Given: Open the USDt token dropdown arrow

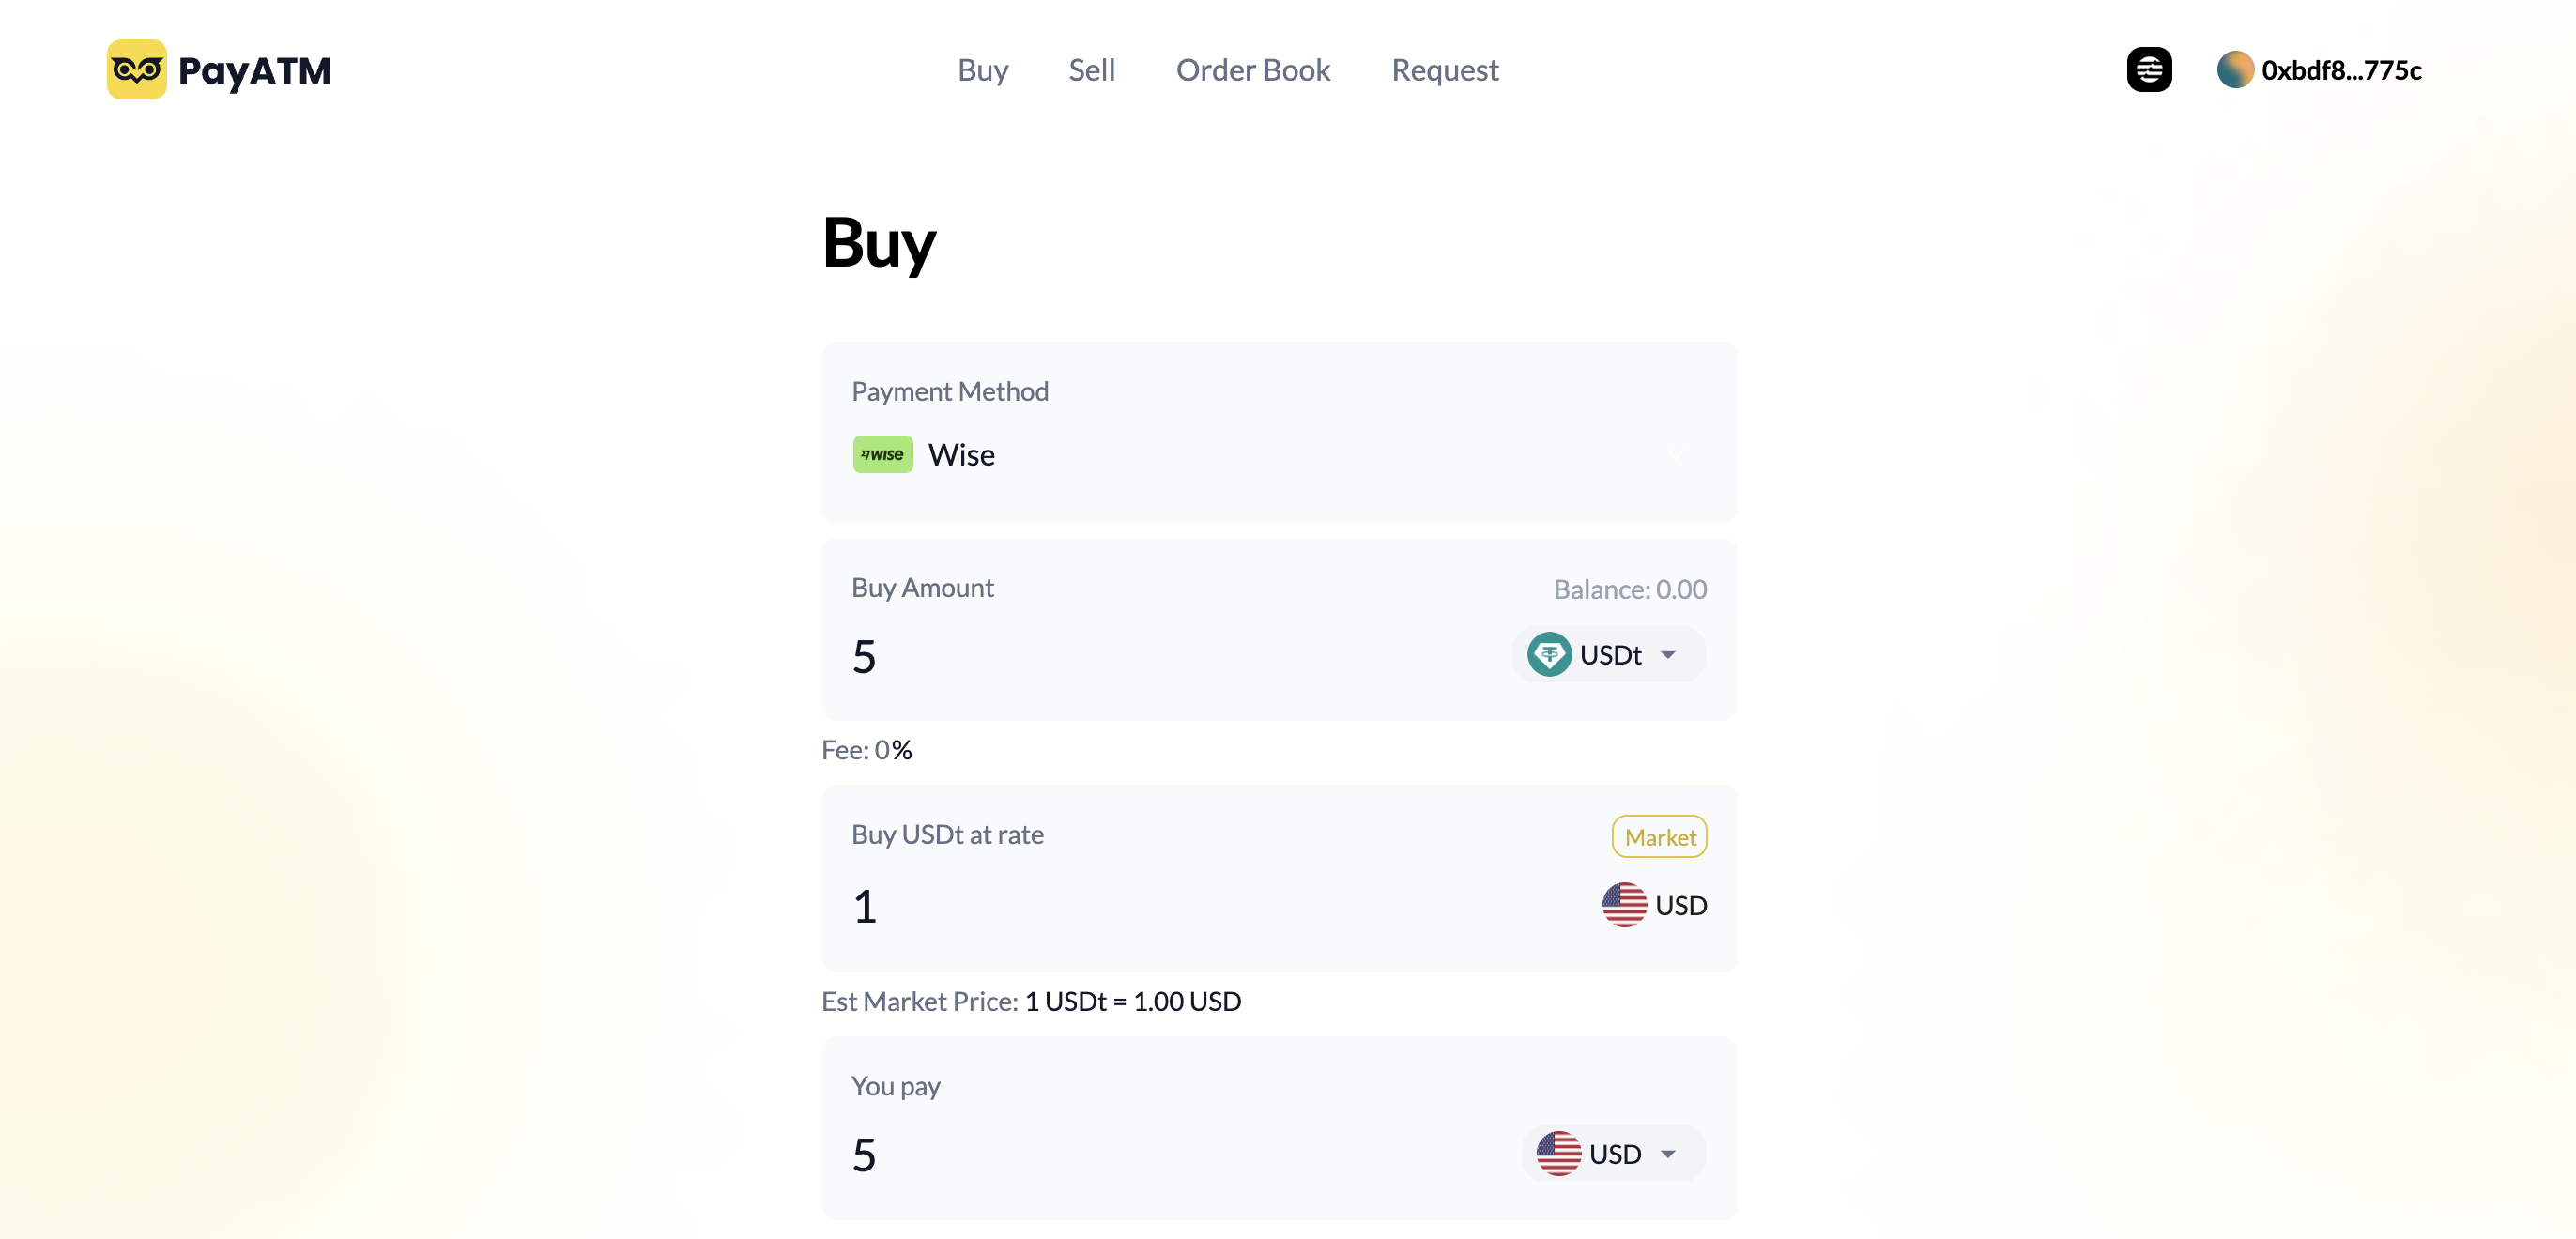Looking at the screenshot, I should tap(1668, 655).
